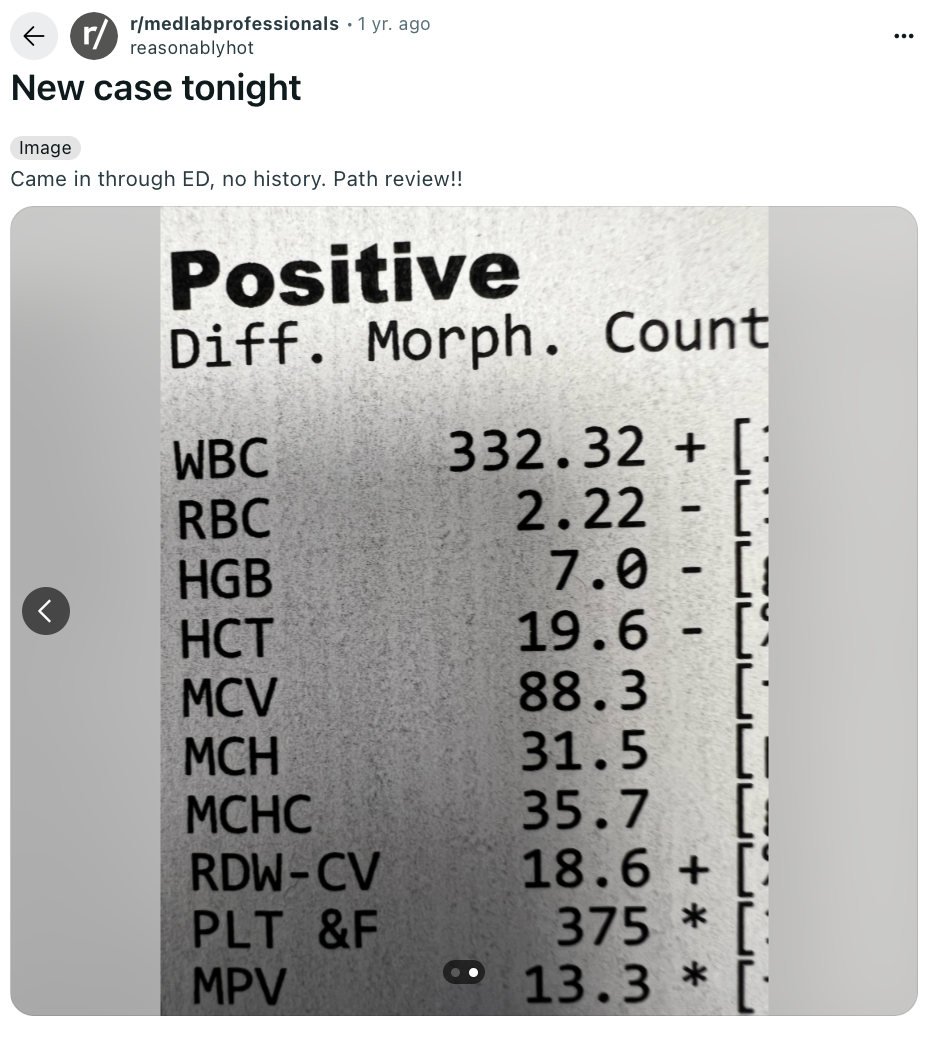Click the RDW-CV label in the photo

[x=285, y=871]
